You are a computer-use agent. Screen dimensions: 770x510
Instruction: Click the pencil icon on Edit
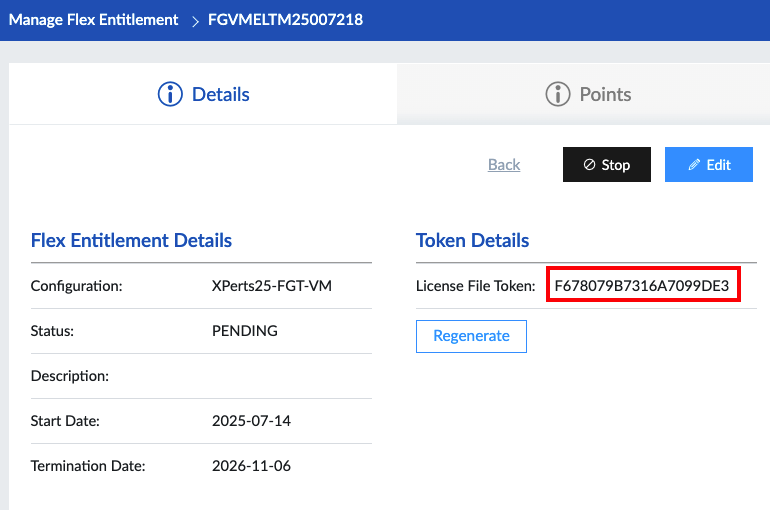click(694, 165)
